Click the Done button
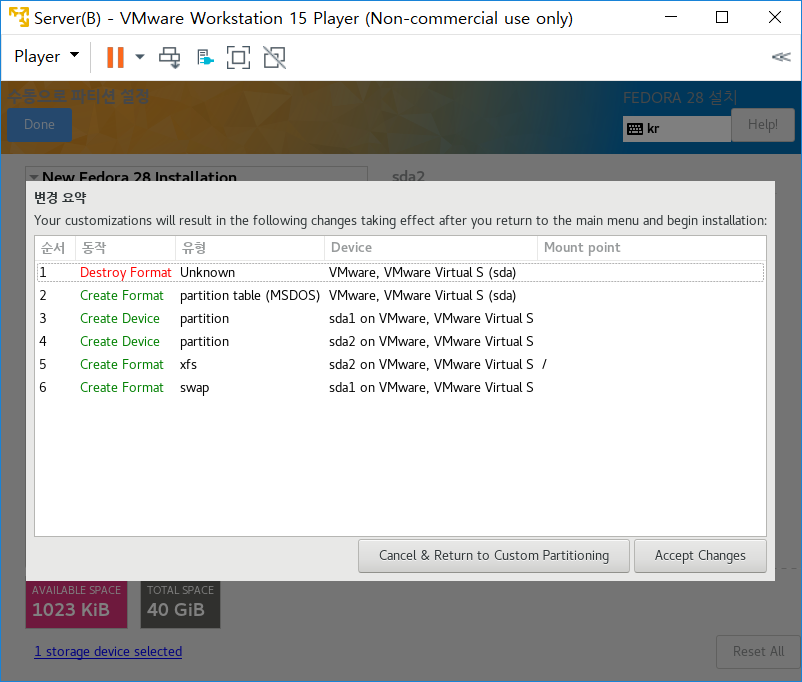The width and height of the screenshot is (802, 682). (x=39, y=124)
